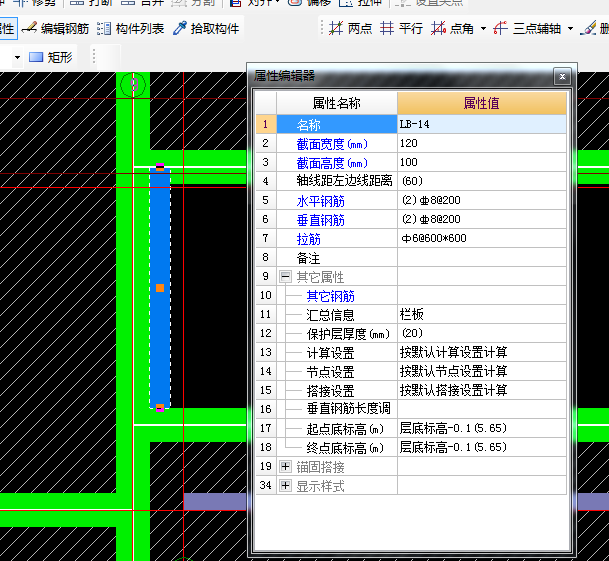This screenshot has width=609, height=561.
Task: Click the bottom endpoint grip of blue wall
Action: 160,408
